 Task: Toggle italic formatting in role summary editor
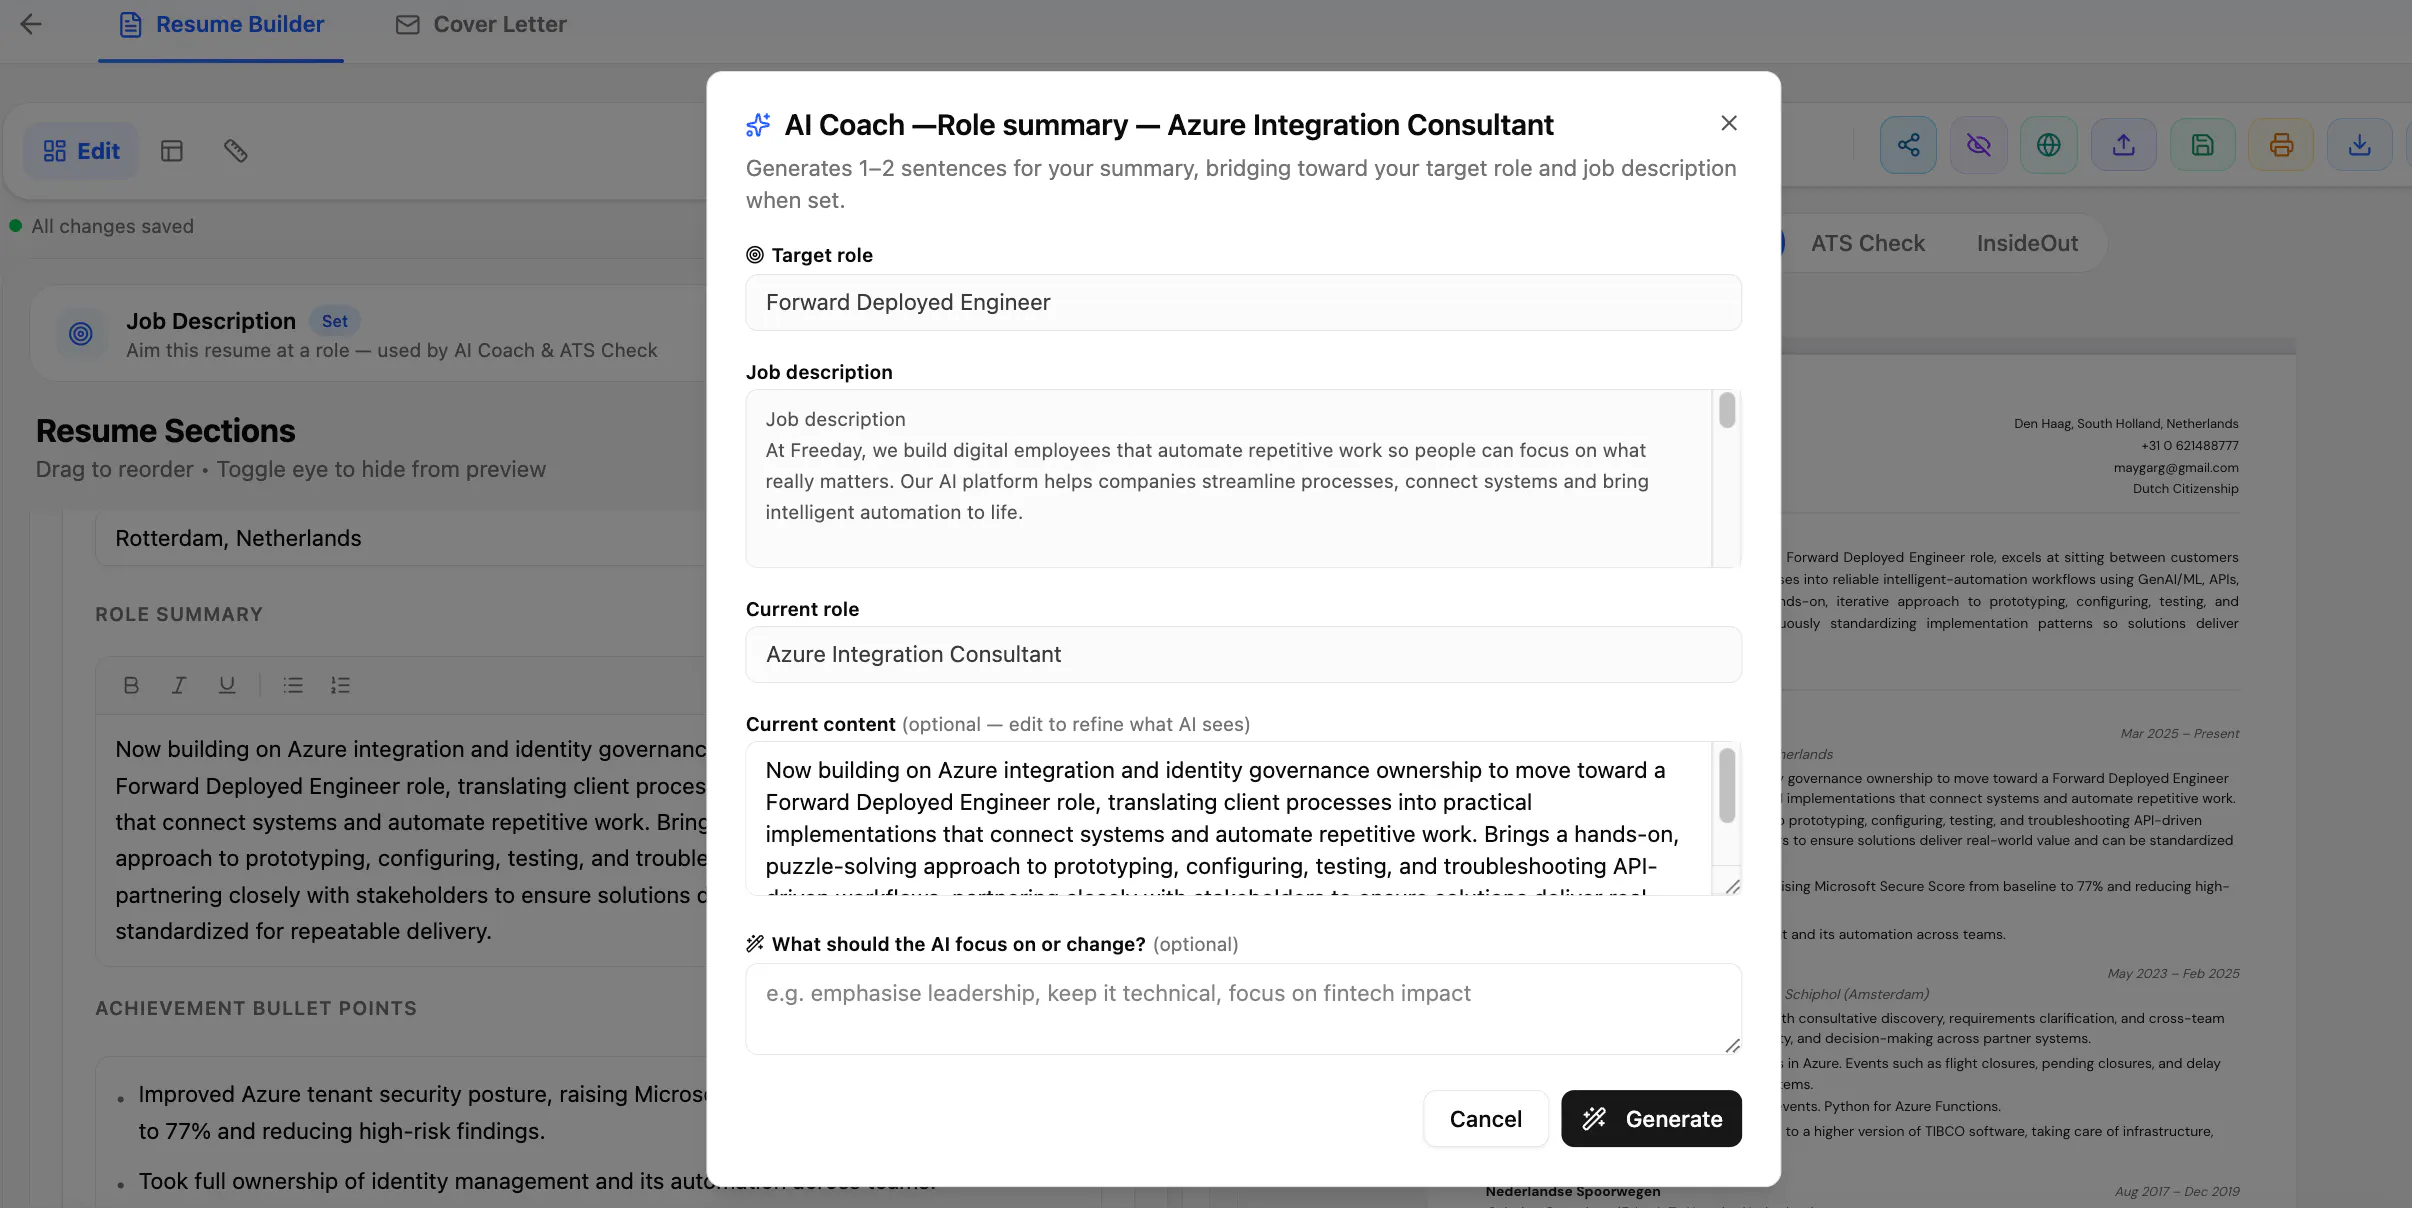click(x=179, y=685)
